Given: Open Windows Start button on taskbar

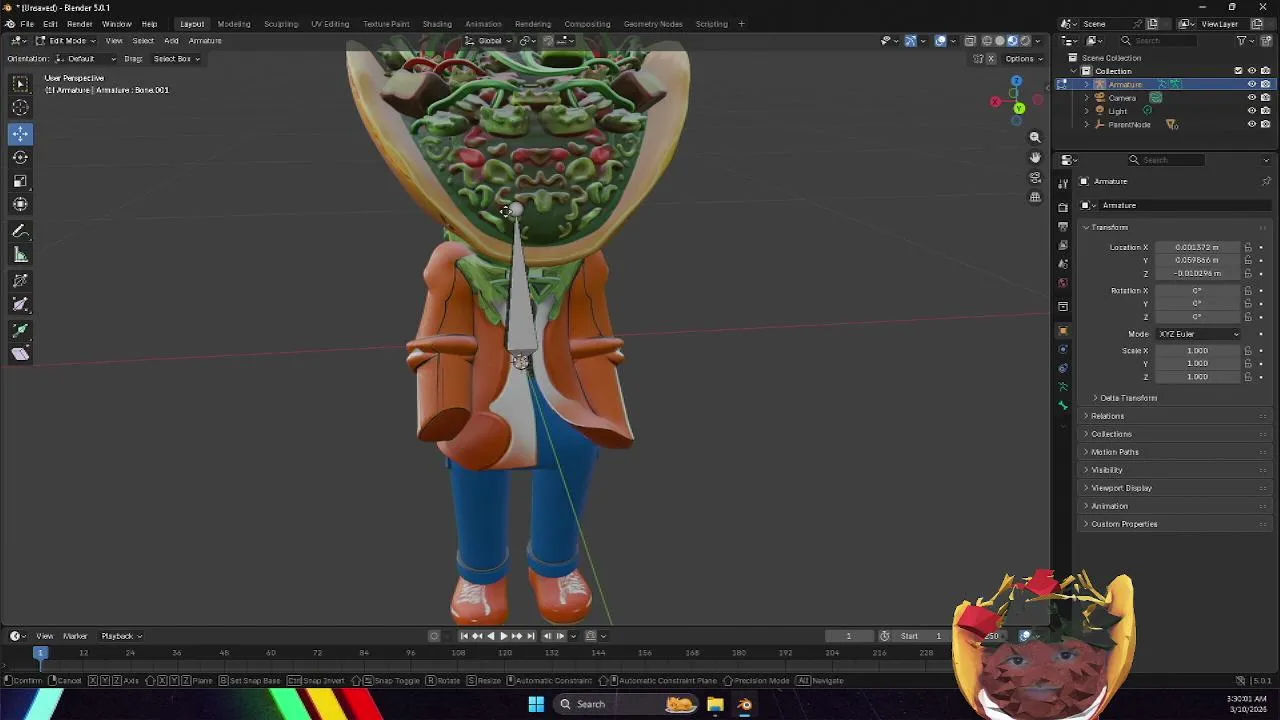Looking at the screenshot, I should (x=536, y=704).
